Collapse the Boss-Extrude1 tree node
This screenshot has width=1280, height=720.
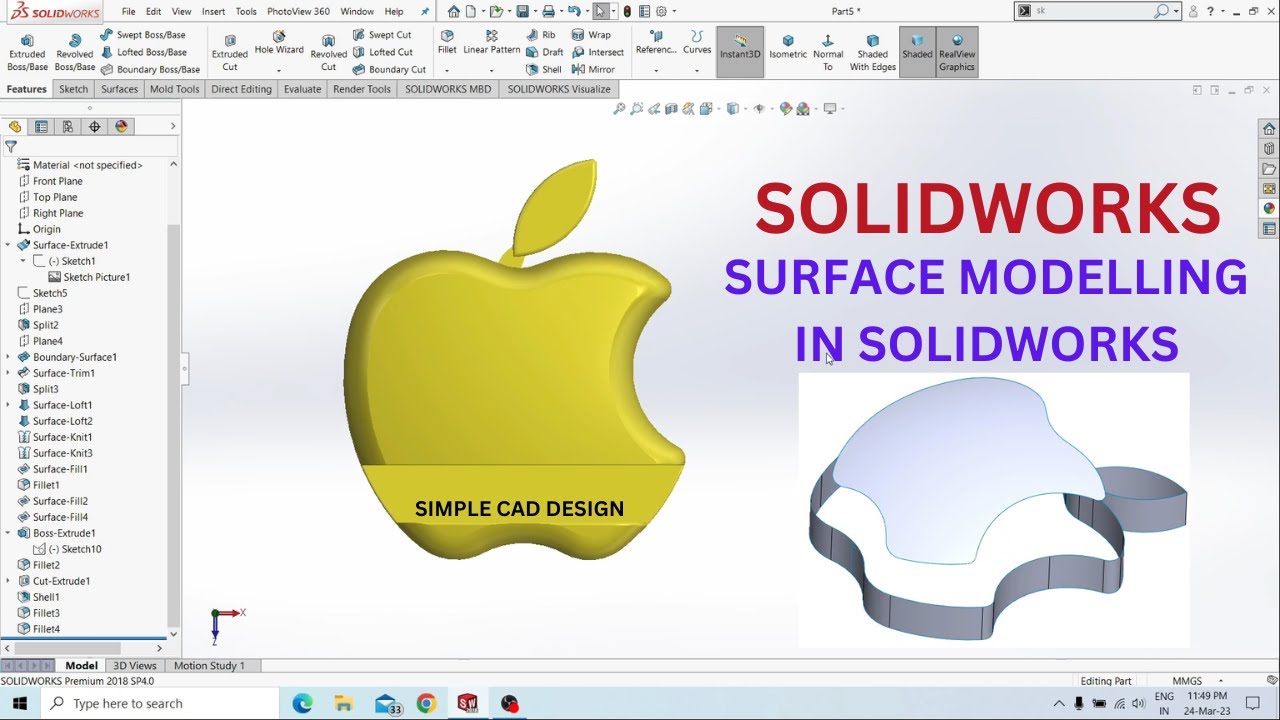tap(8, 533)
